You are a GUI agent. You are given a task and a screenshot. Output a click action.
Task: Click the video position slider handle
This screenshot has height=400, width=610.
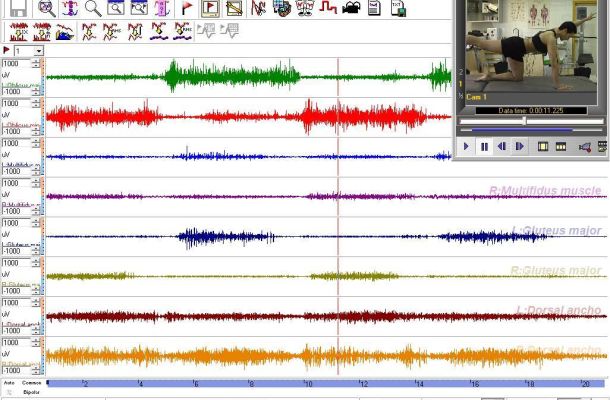point(524,121)
